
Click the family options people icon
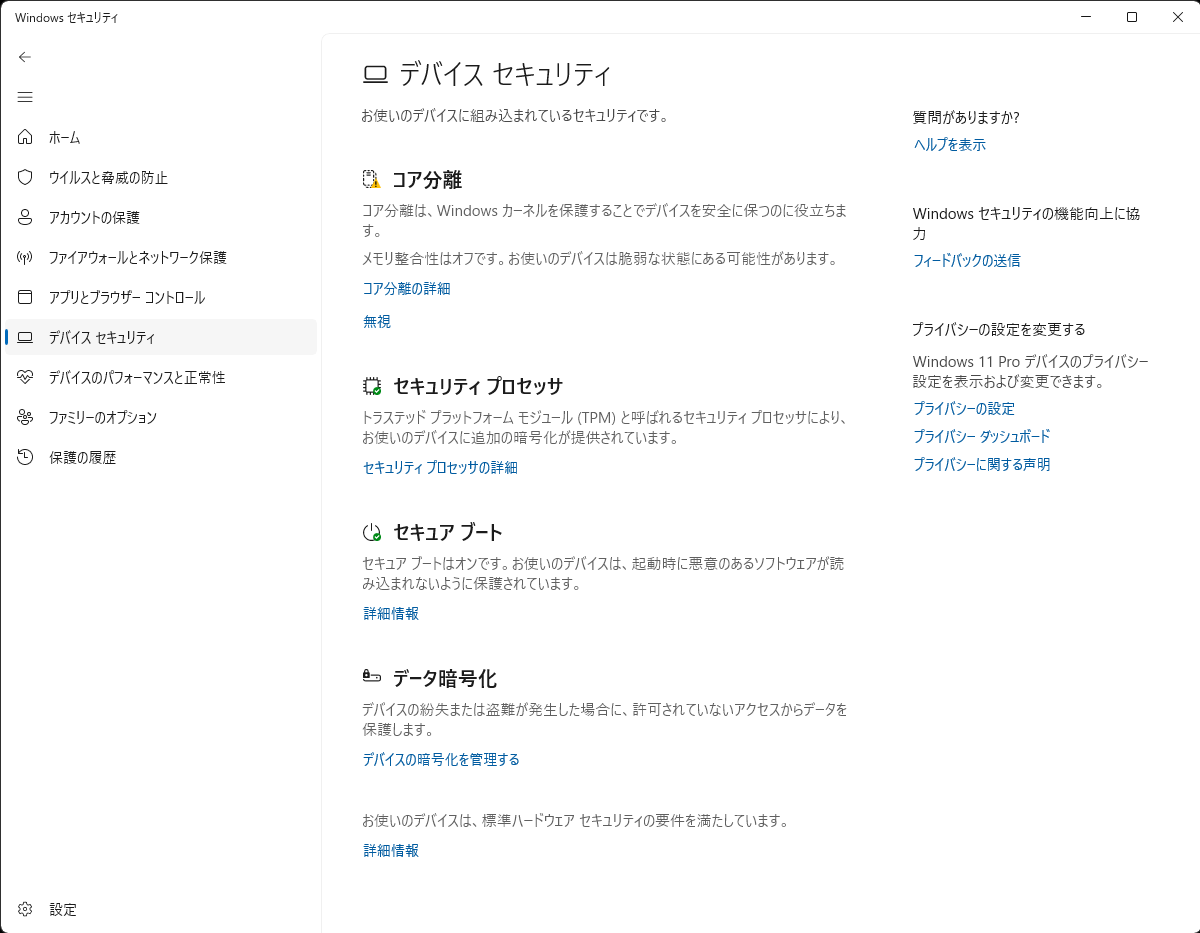pos(25,417)
